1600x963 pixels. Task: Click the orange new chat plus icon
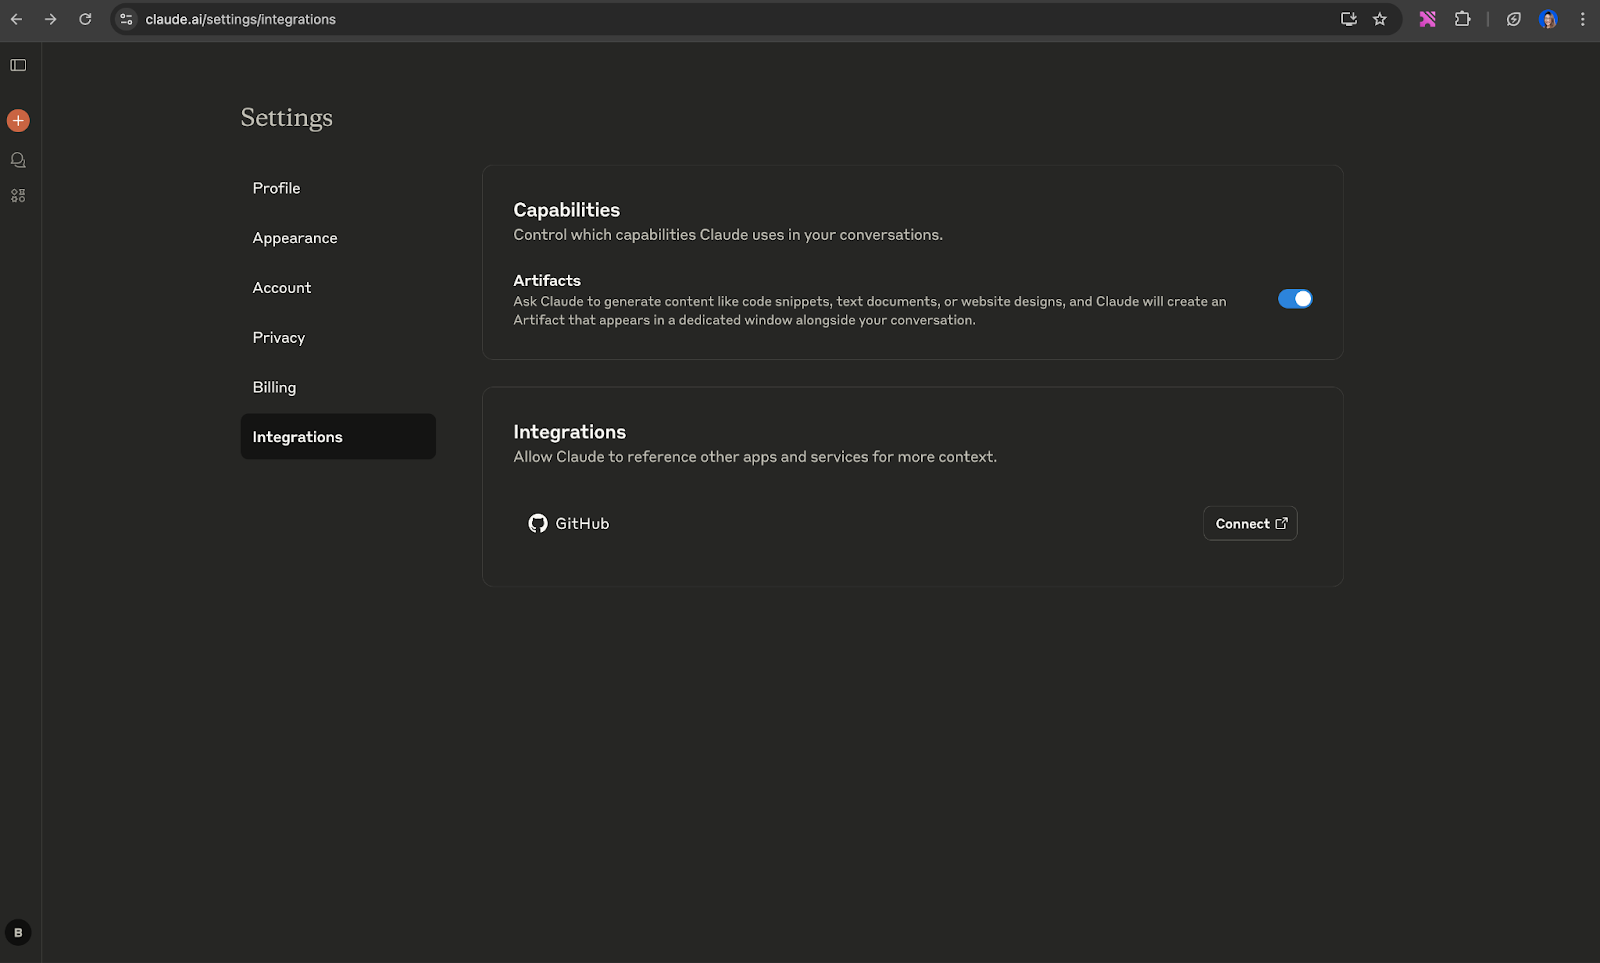coord(18,121)
